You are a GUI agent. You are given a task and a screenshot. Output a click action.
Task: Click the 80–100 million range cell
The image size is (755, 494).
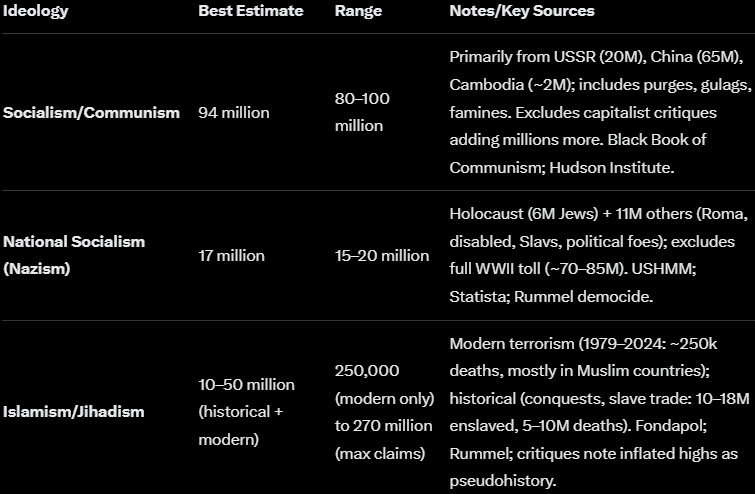click(x=362, y=112)
